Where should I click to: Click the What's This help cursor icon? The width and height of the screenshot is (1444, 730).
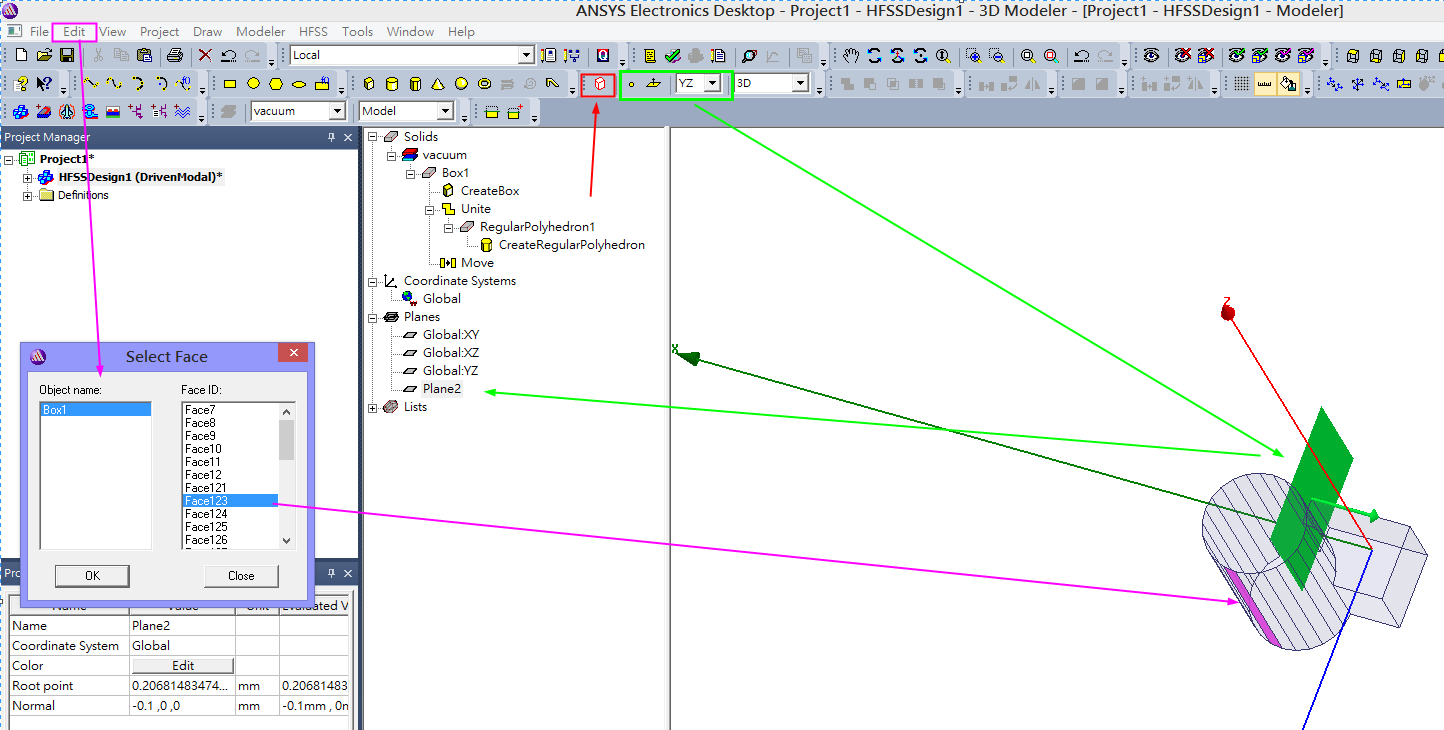[44, 84]
